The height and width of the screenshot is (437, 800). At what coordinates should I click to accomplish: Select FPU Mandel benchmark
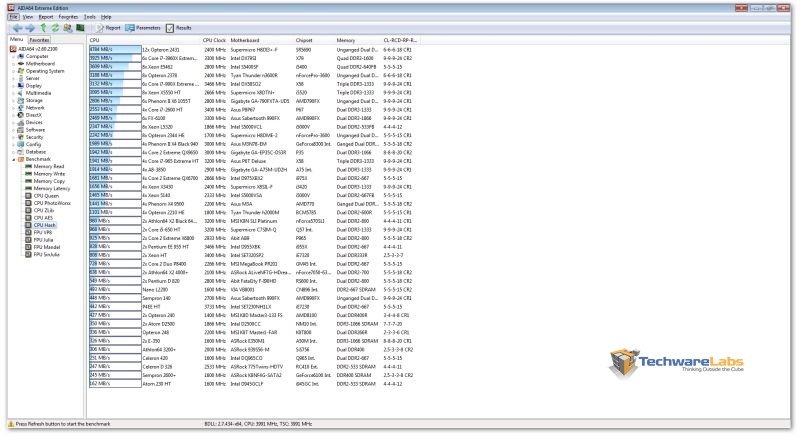(x=47, y=247)
